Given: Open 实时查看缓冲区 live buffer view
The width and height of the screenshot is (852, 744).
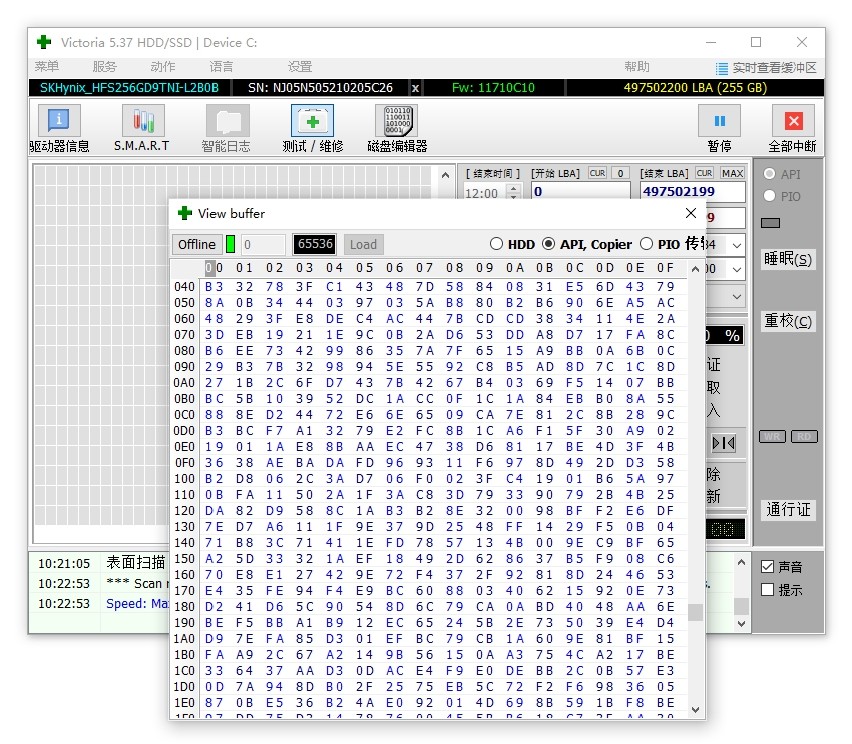Looking at the screenshot, I should [x=766, y=67].
